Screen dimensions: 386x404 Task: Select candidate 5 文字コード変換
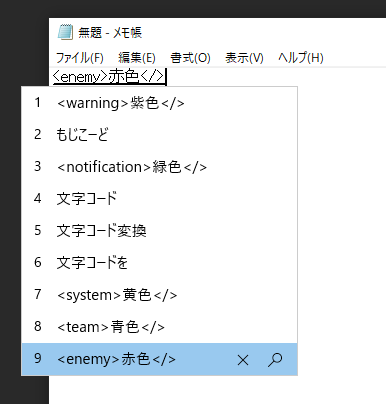159,231
